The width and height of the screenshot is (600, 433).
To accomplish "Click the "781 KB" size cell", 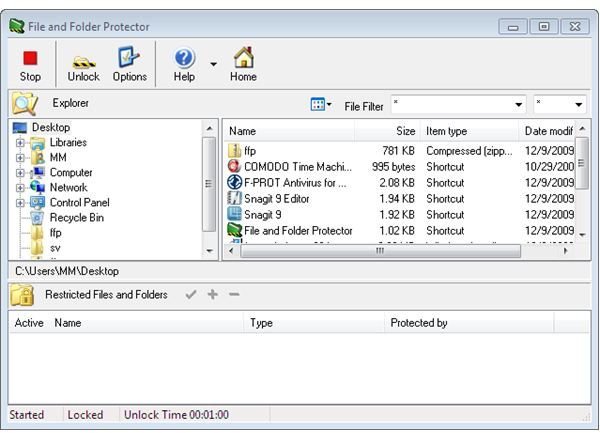I will [x=398, y=151].
